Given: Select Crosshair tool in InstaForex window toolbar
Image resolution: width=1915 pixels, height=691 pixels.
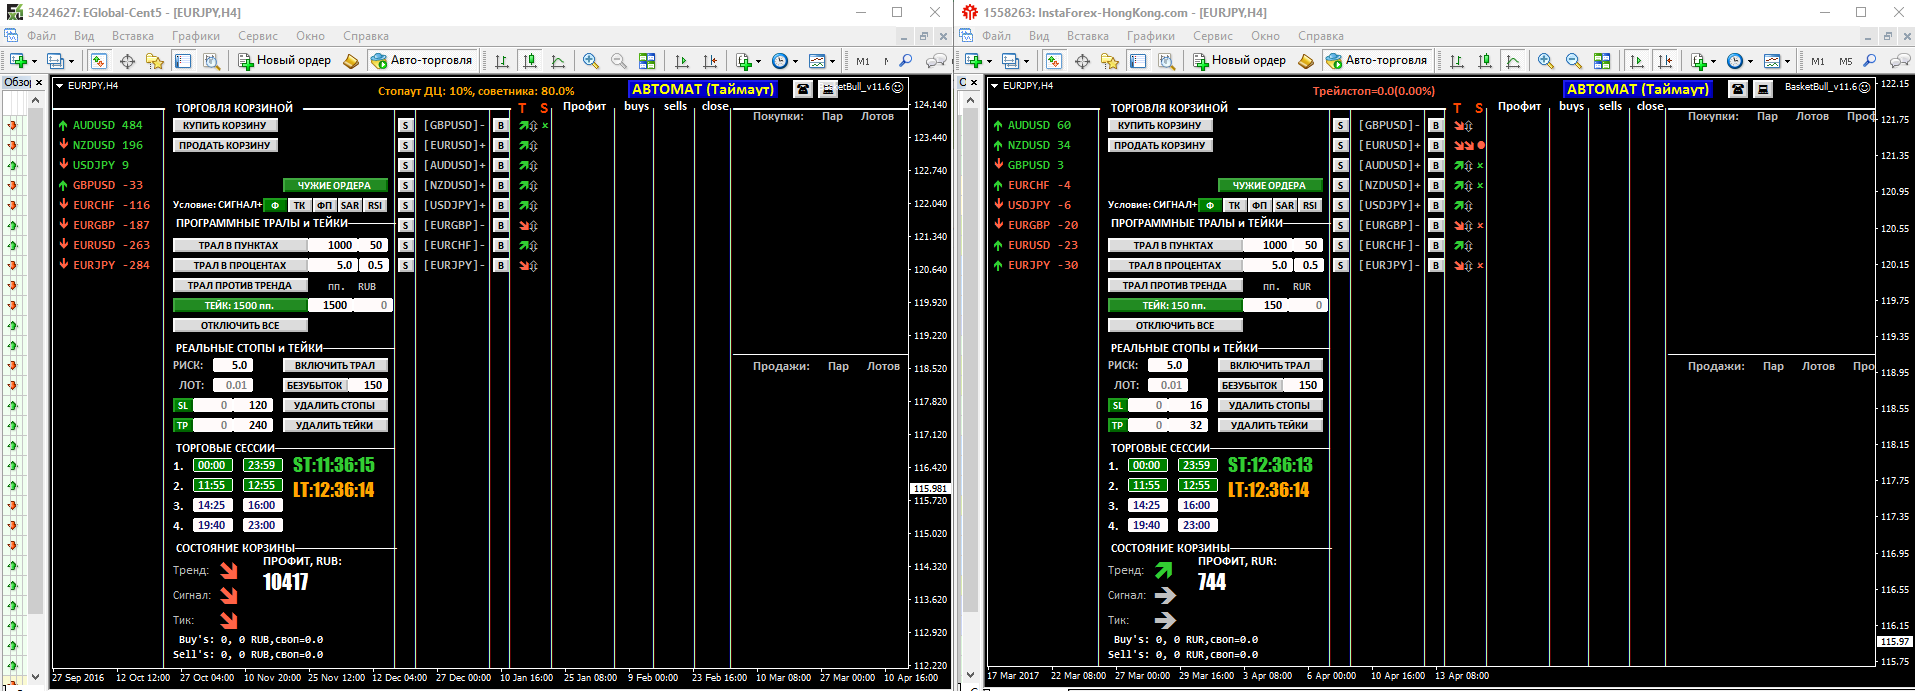Looking at the screenshot, I should [1082, 61].
